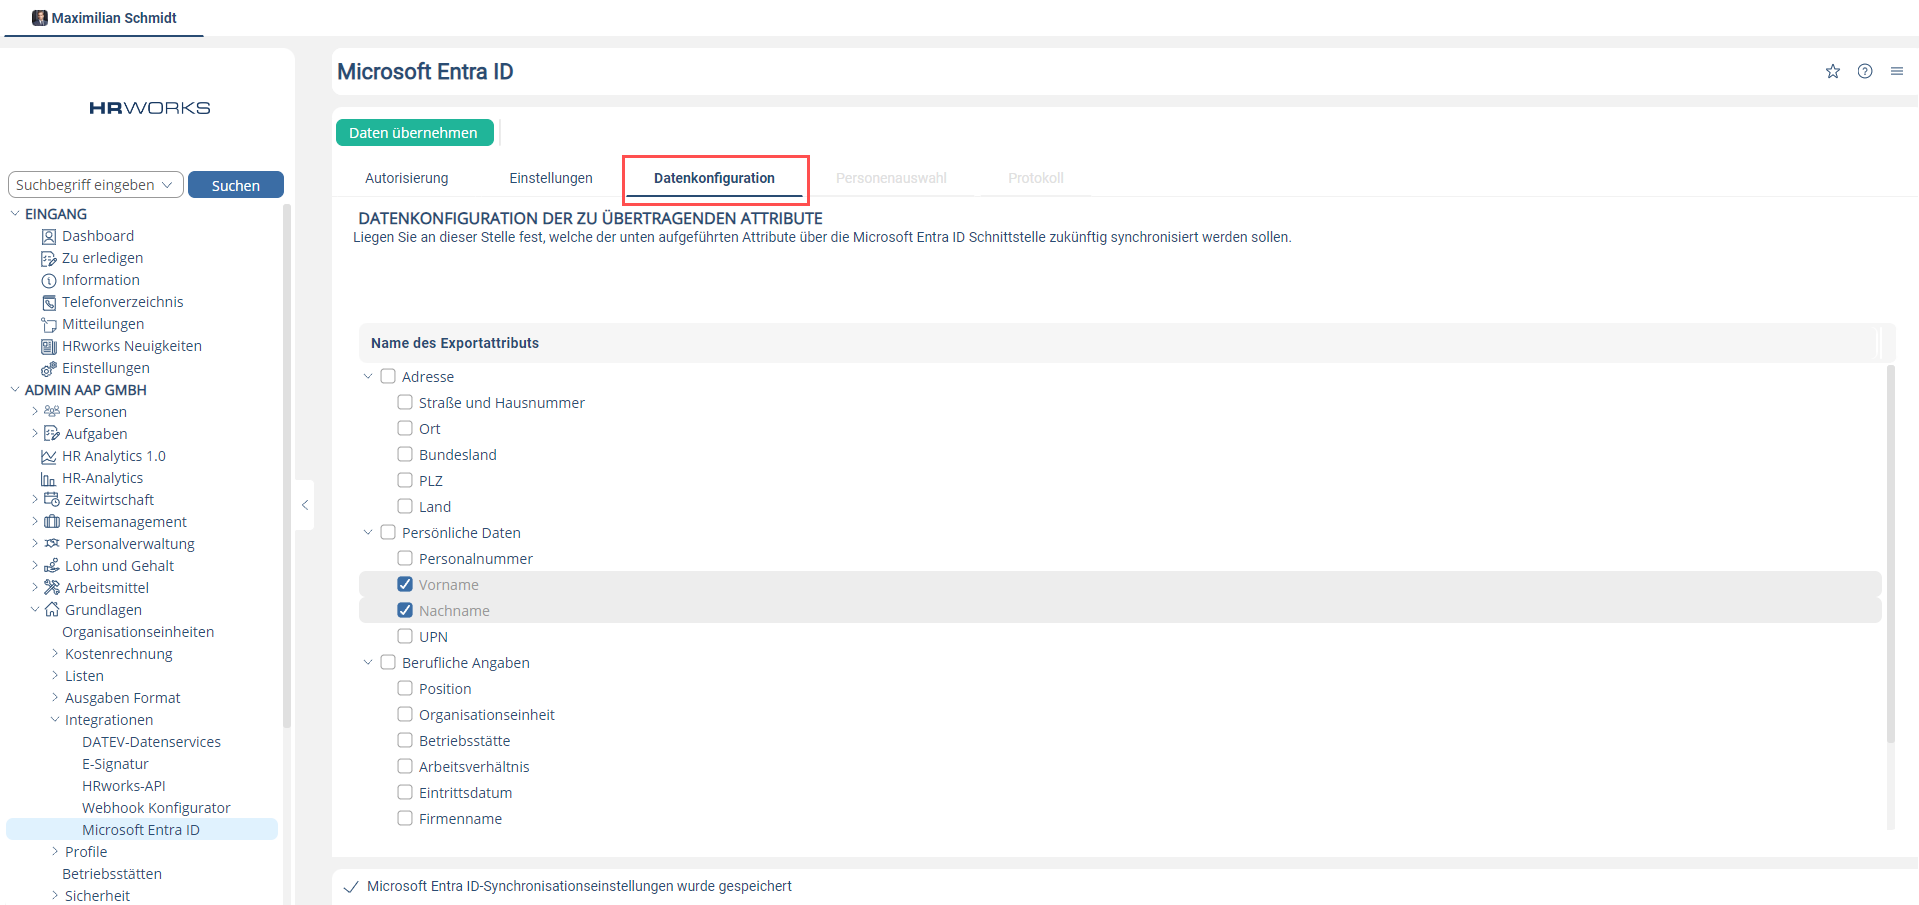Uncheck the Vorname checkbox
The image size is (1919, 905).
point(405,585)
